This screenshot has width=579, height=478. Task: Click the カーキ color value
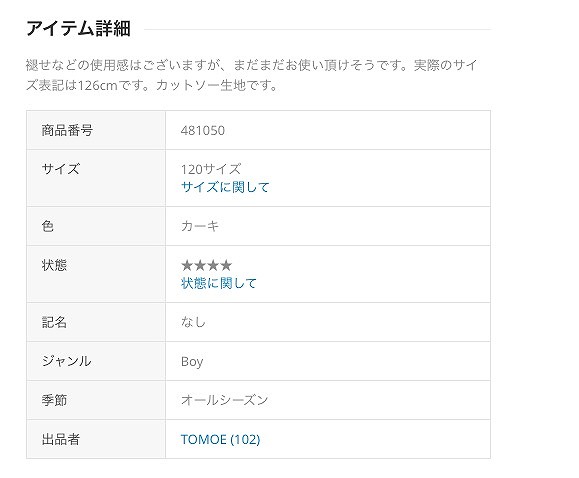tap(200, 226)
